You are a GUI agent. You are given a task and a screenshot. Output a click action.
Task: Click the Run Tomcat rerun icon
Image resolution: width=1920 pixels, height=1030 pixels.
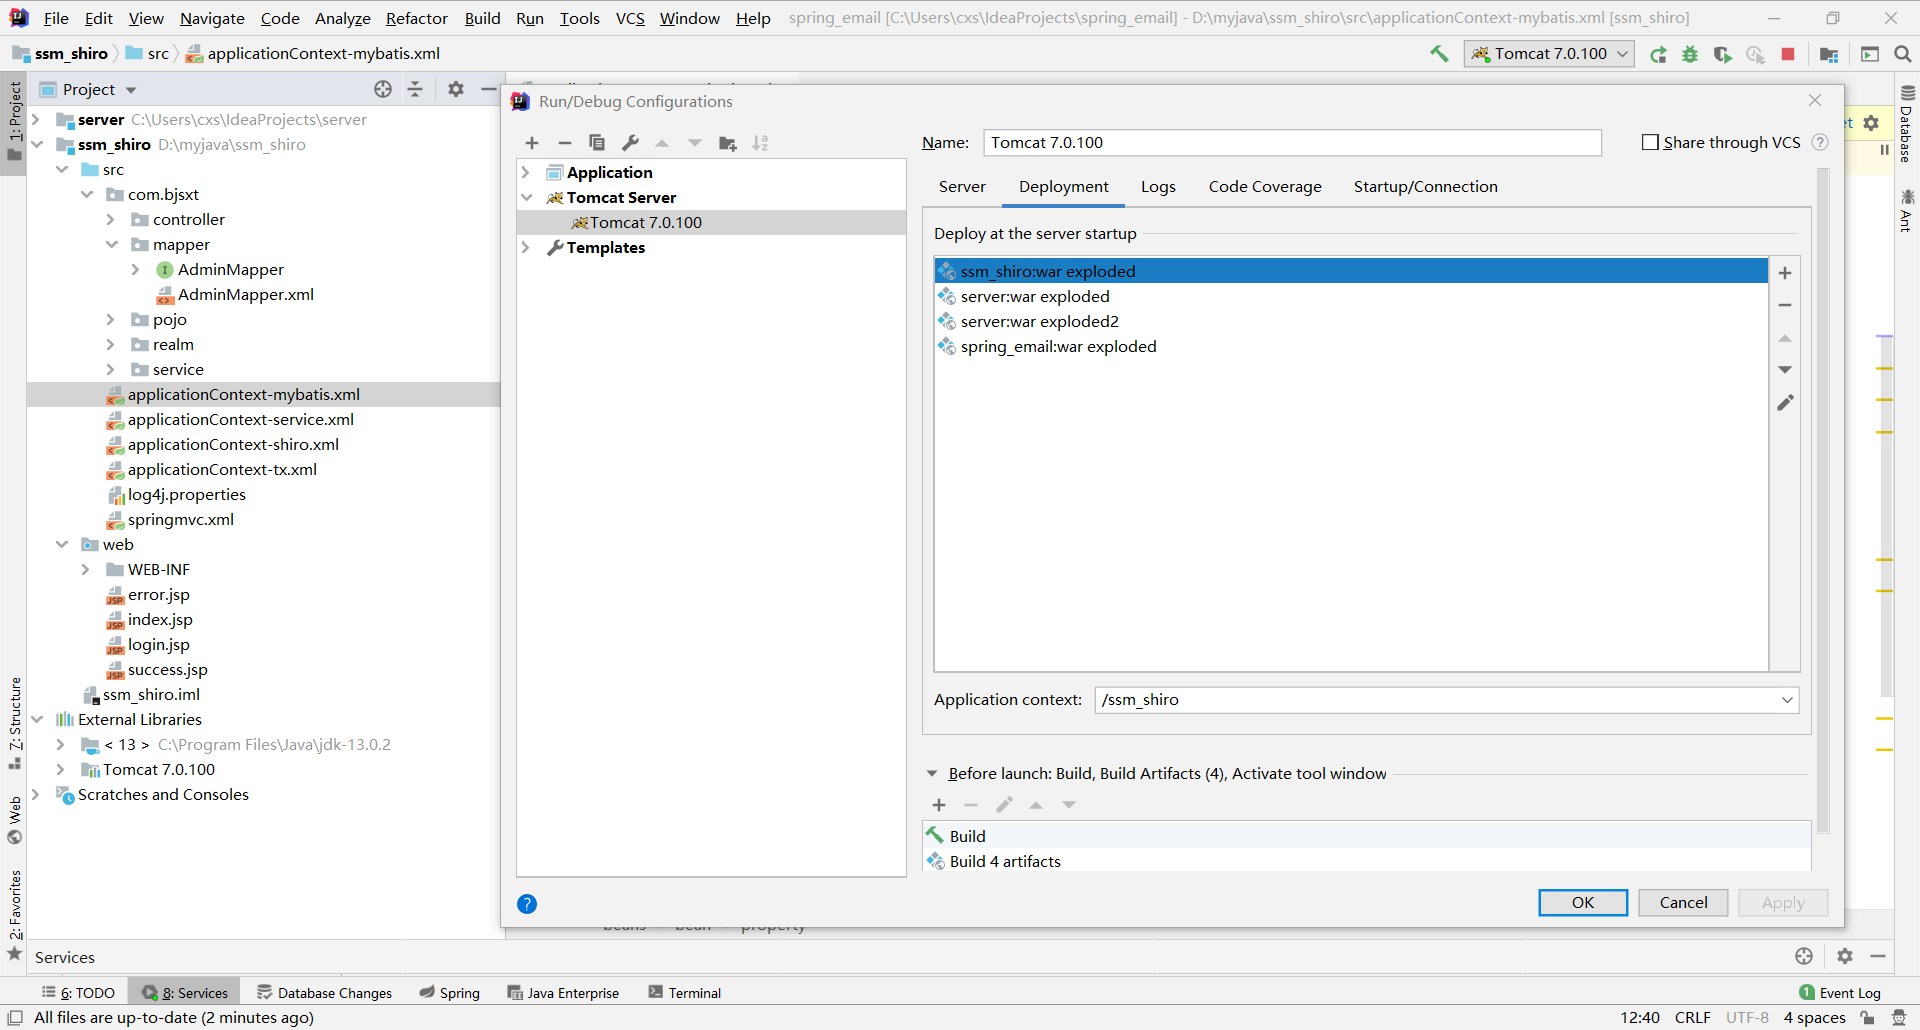coord(1658,54)
